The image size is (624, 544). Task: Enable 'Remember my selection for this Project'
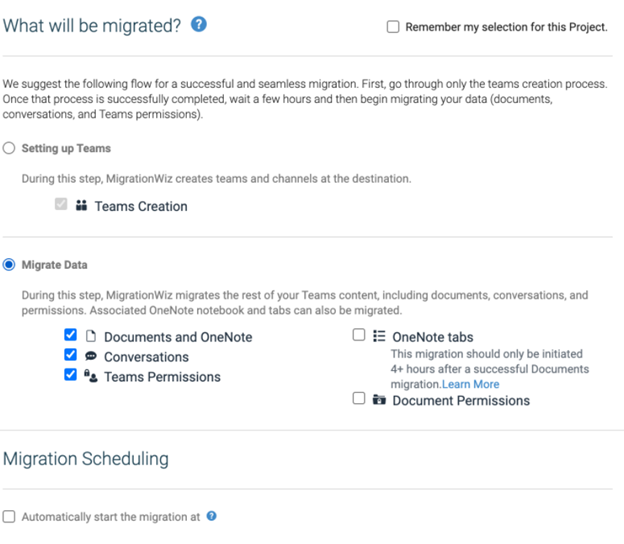(393, 27)
